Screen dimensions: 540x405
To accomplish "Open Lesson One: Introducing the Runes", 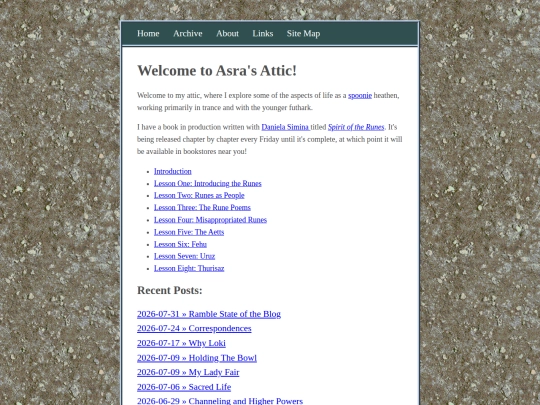I will (x=208, y=183).
